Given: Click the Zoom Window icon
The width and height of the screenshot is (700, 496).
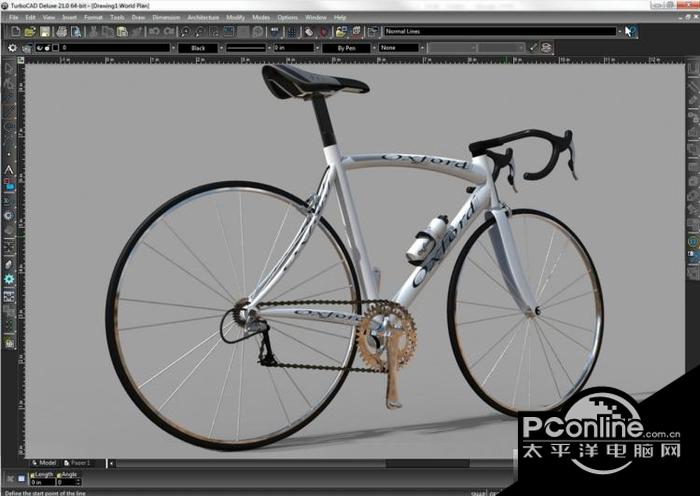Looking at the screenshot, I should pyautogui.click(x=215, y=31).
